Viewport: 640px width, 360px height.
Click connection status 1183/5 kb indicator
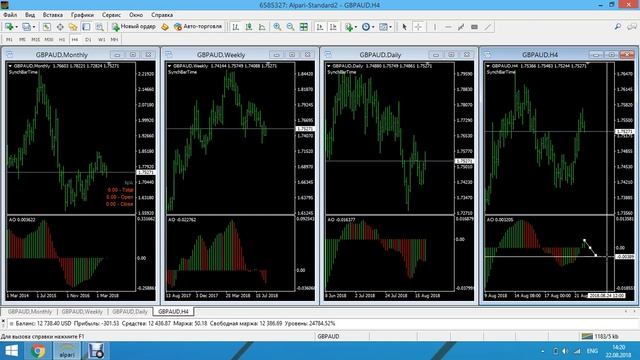(x=600, y=336)
